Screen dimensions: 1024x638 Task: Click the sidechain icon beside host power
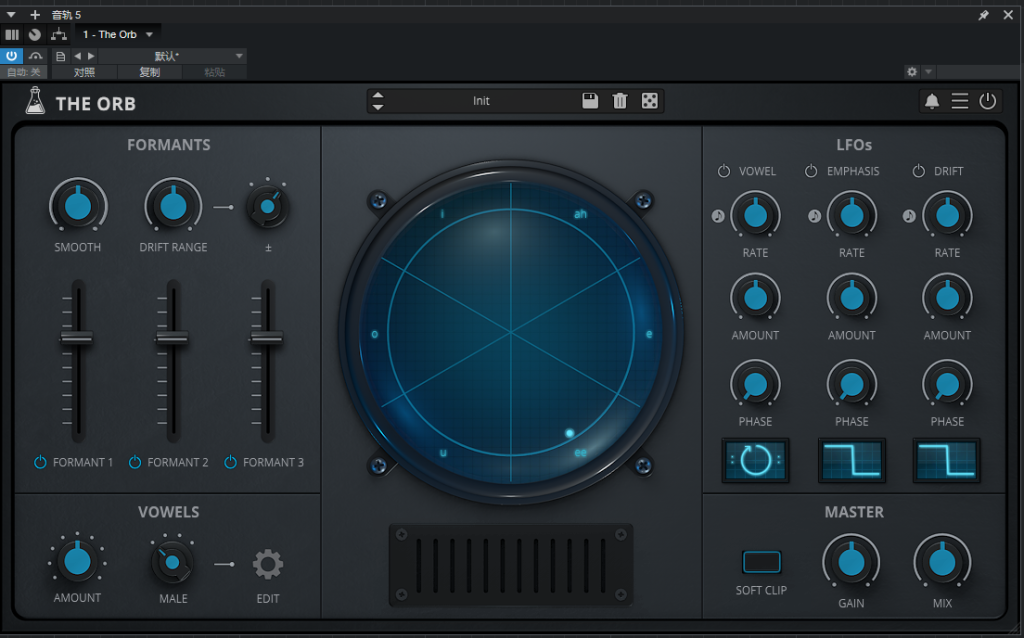pyautogui.click(x=35, y=56)
